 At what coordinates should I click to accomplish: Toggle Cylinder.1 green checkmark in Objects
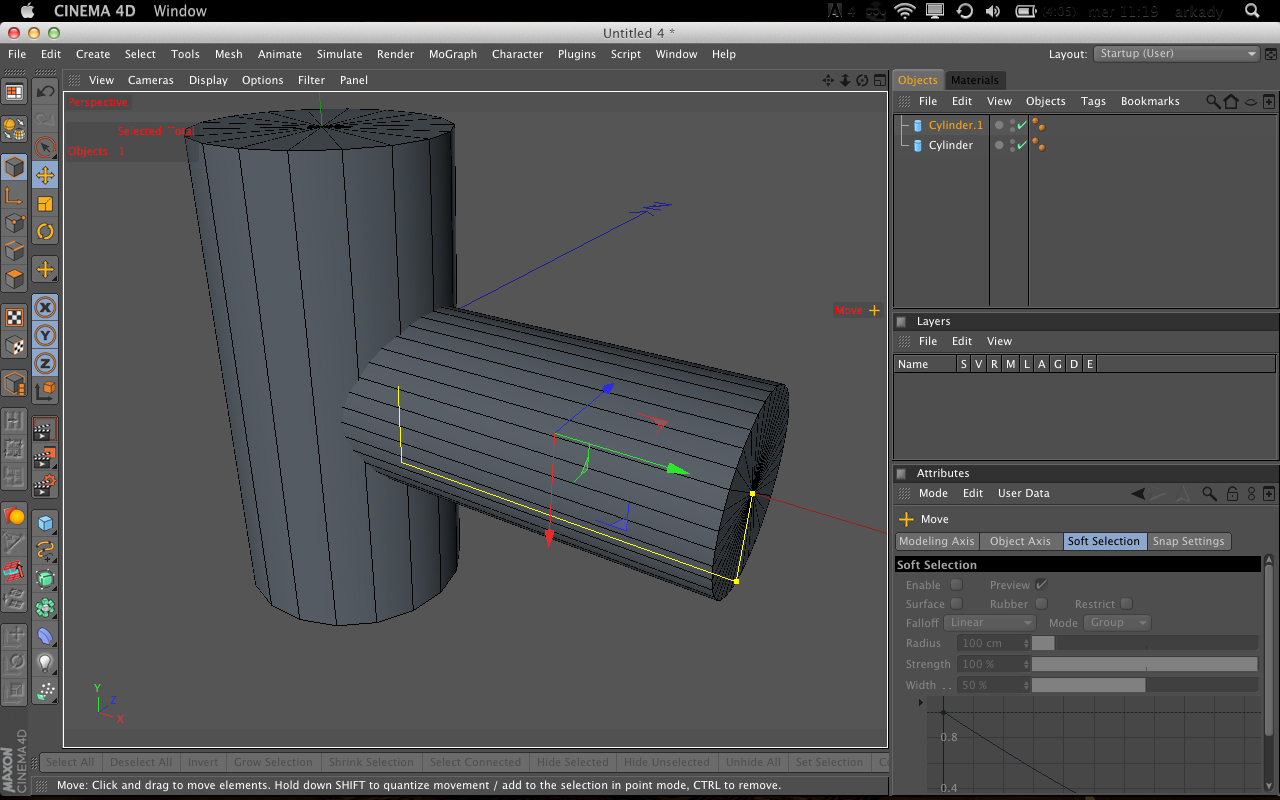[x=1021, y=125]
